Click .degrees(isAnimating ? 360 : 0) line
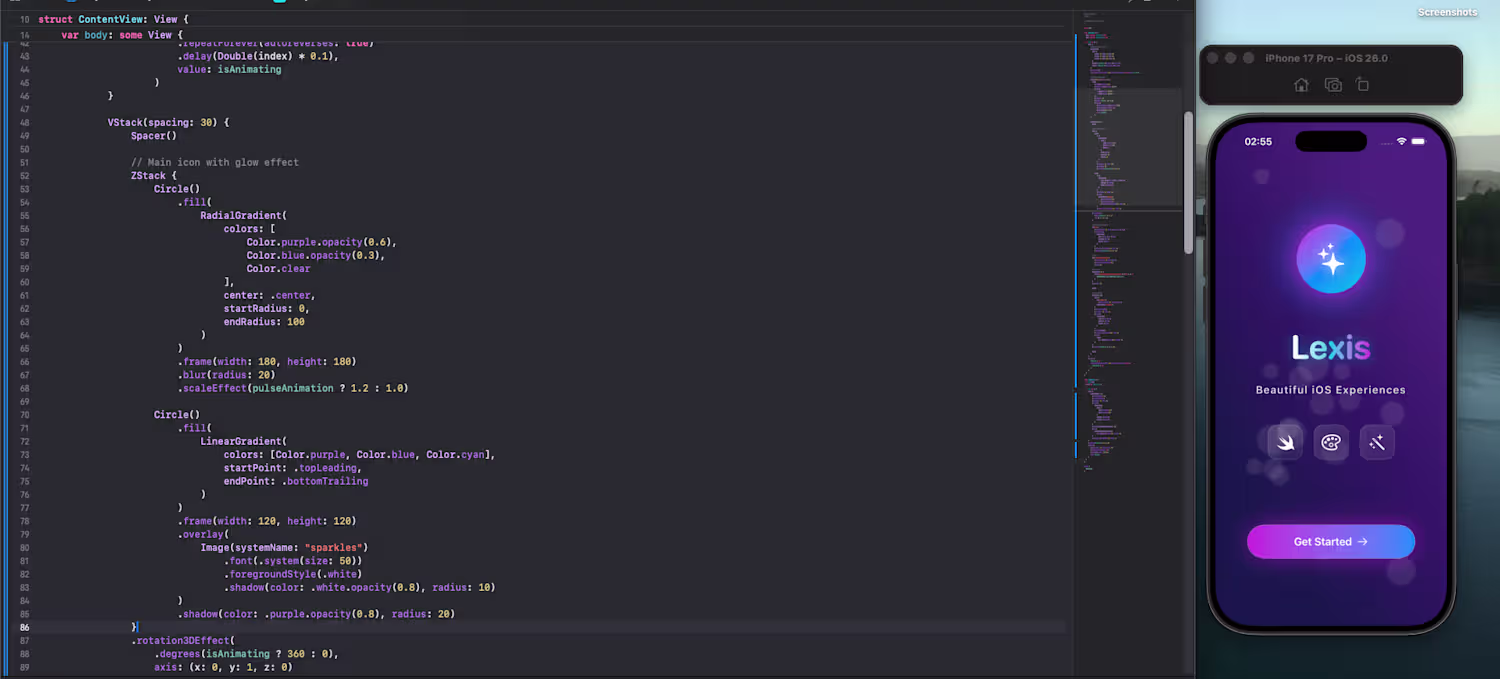The image size is (1500, 679). (246, 654)
